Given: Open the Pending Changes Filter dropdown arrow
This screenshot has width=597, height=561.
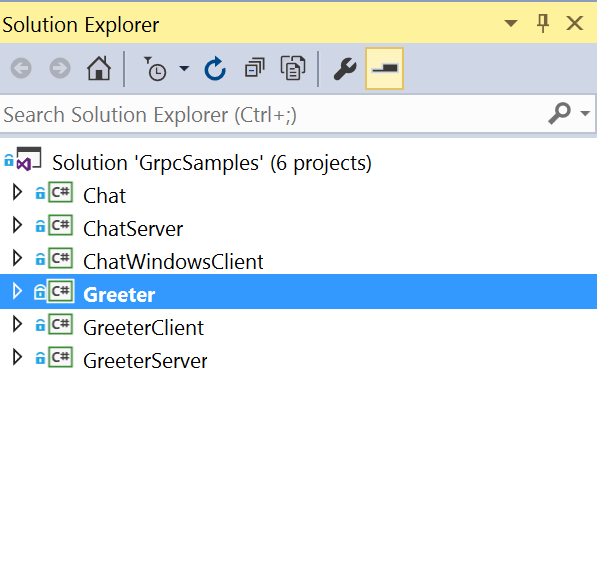Looking at the screenshot, I should (184, 69).
